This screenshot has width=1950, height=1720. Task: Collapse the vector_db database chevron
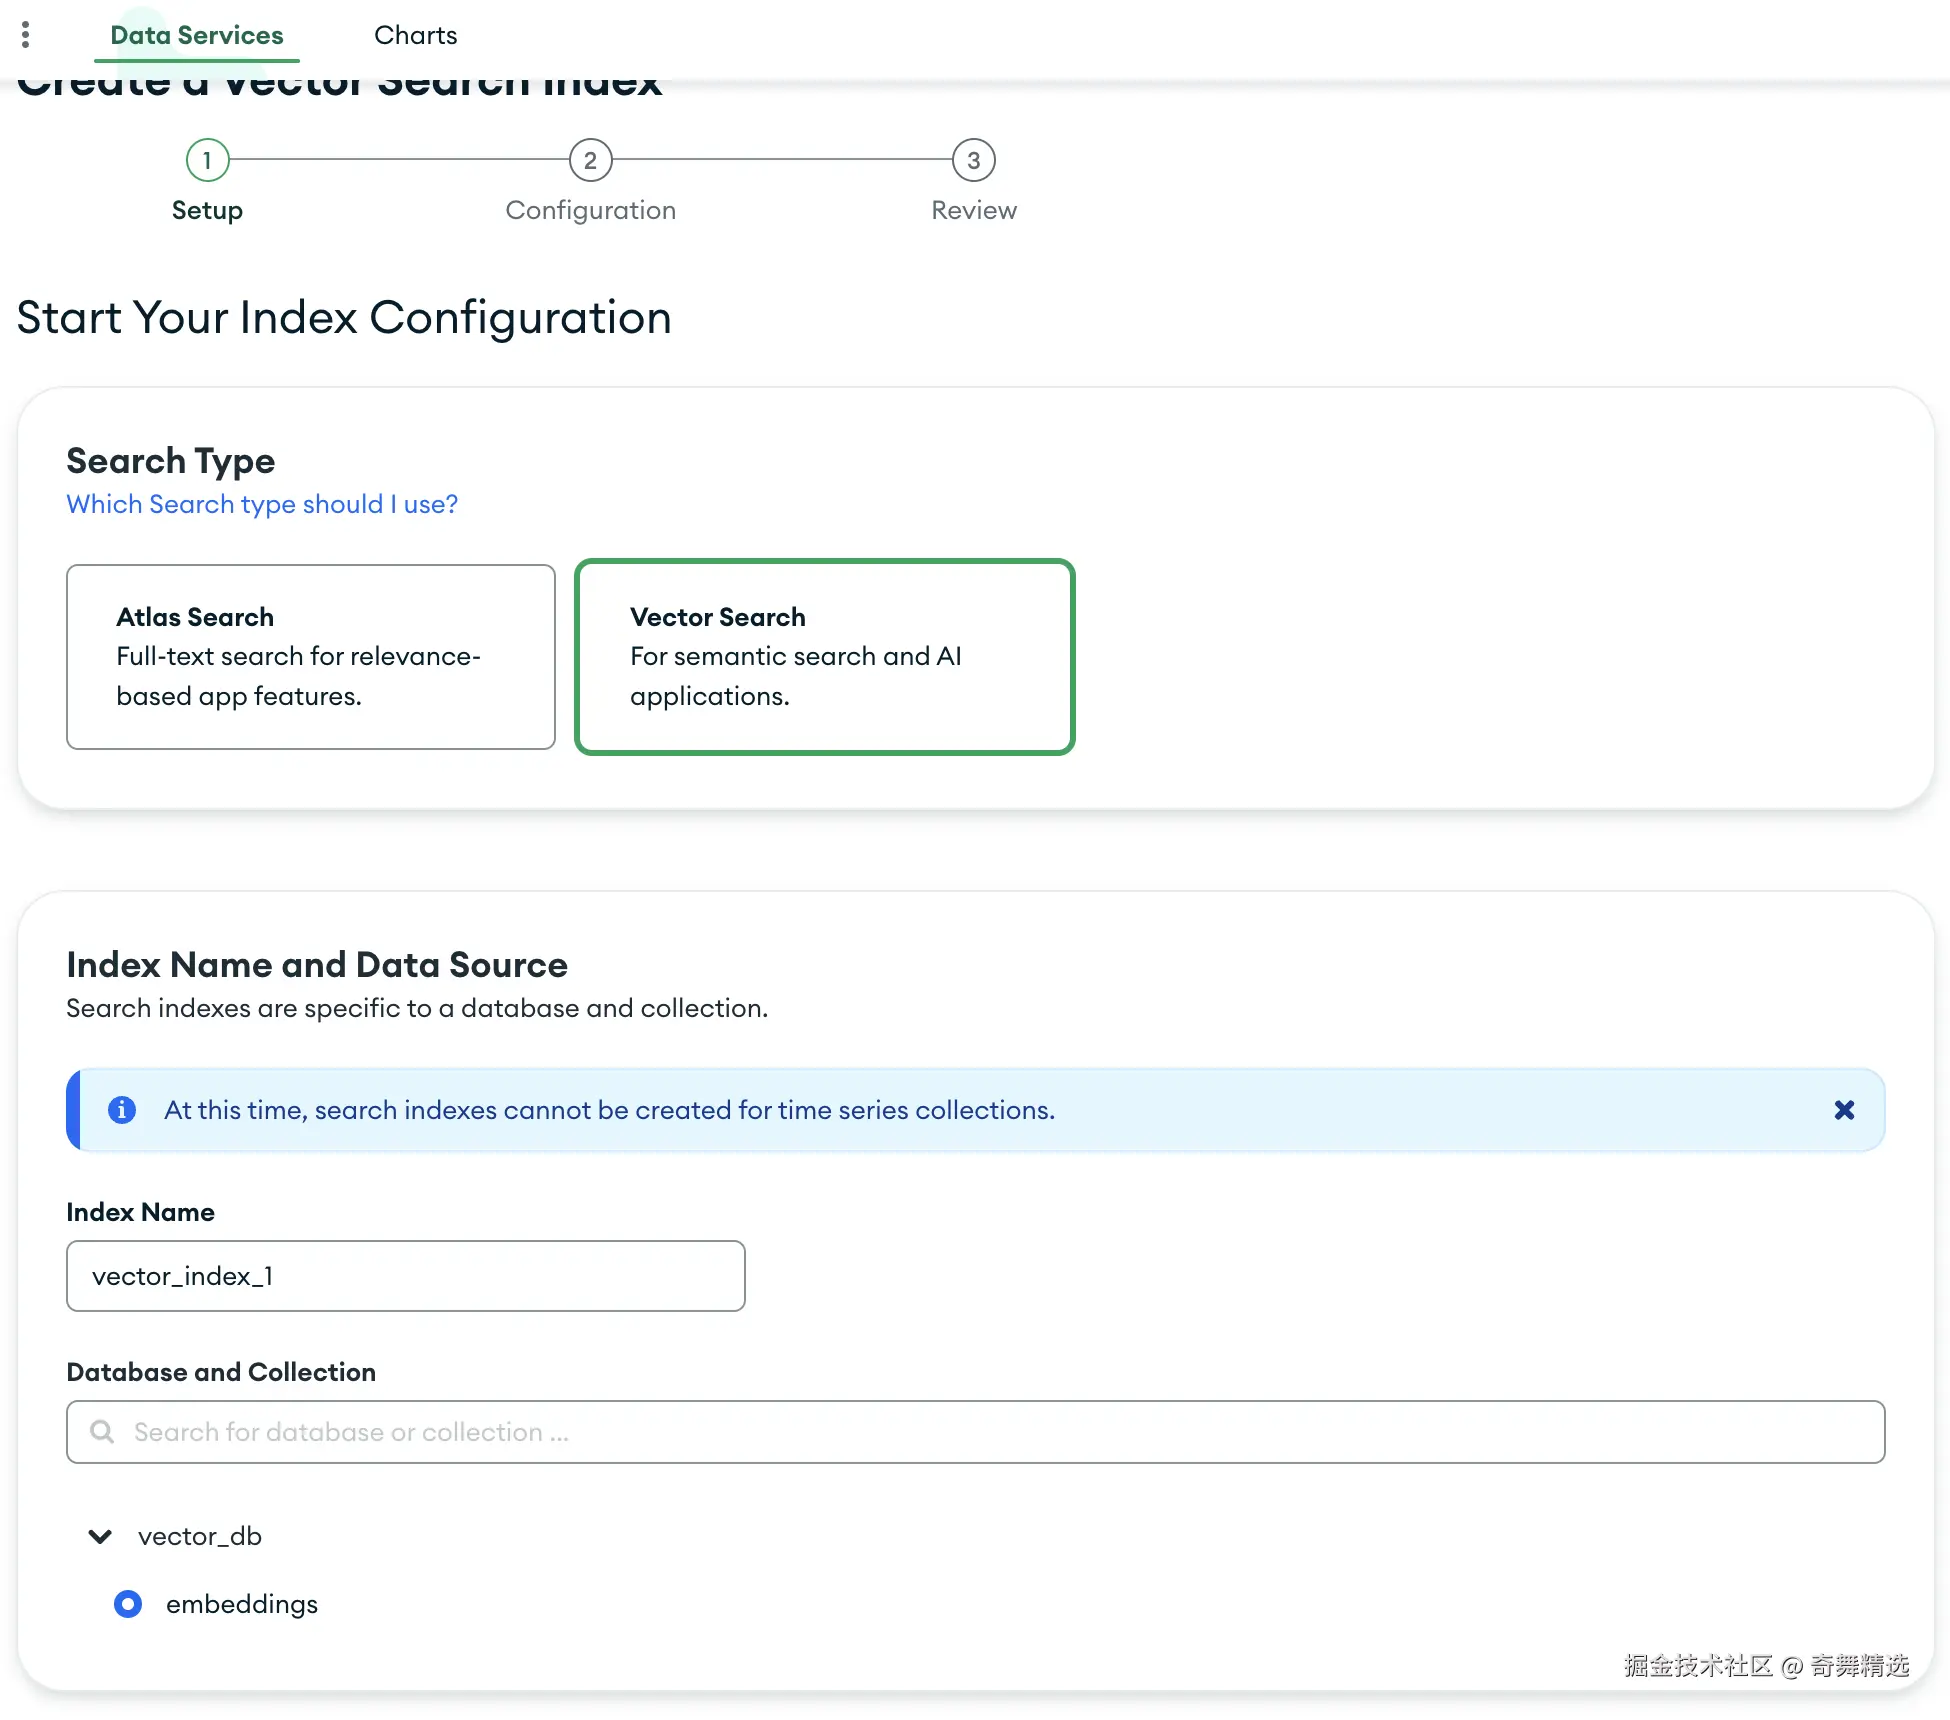click(100, 1536)
